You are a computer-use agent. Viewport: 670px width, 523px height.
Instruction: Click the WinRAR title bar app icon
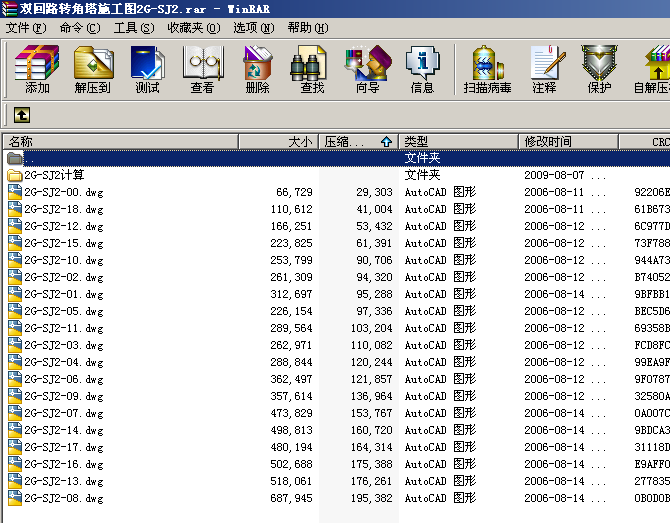9,9
